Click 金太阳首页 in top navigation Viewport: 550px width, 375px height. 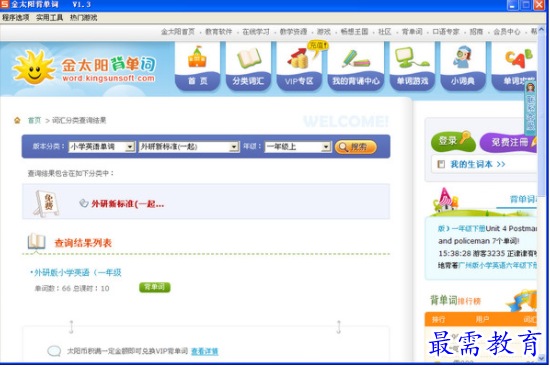[x=178, y=32]
